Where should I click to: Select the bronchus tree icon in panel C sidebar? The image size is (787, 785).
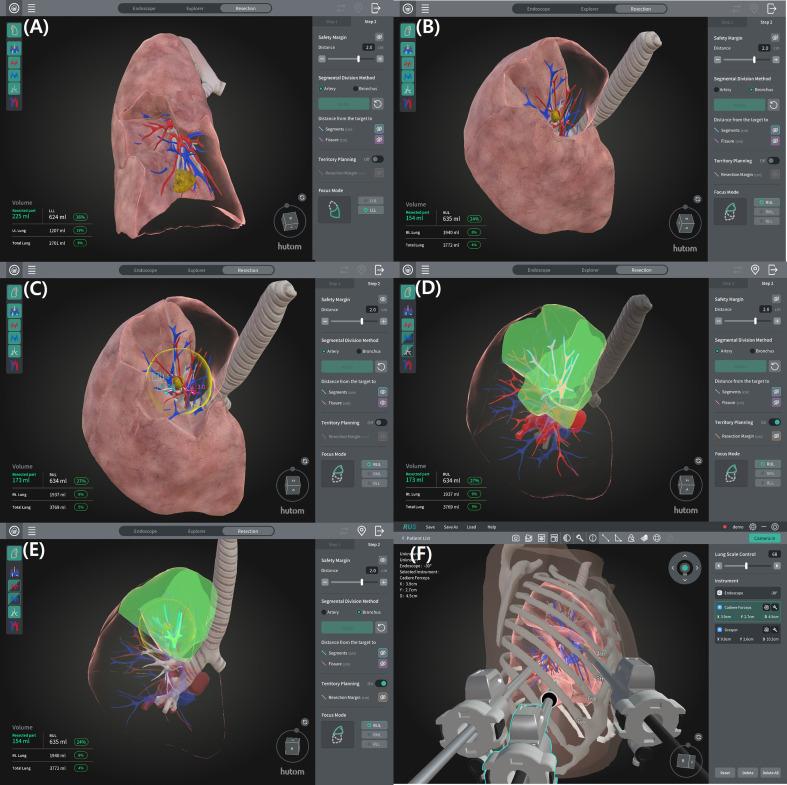[14, 351]
